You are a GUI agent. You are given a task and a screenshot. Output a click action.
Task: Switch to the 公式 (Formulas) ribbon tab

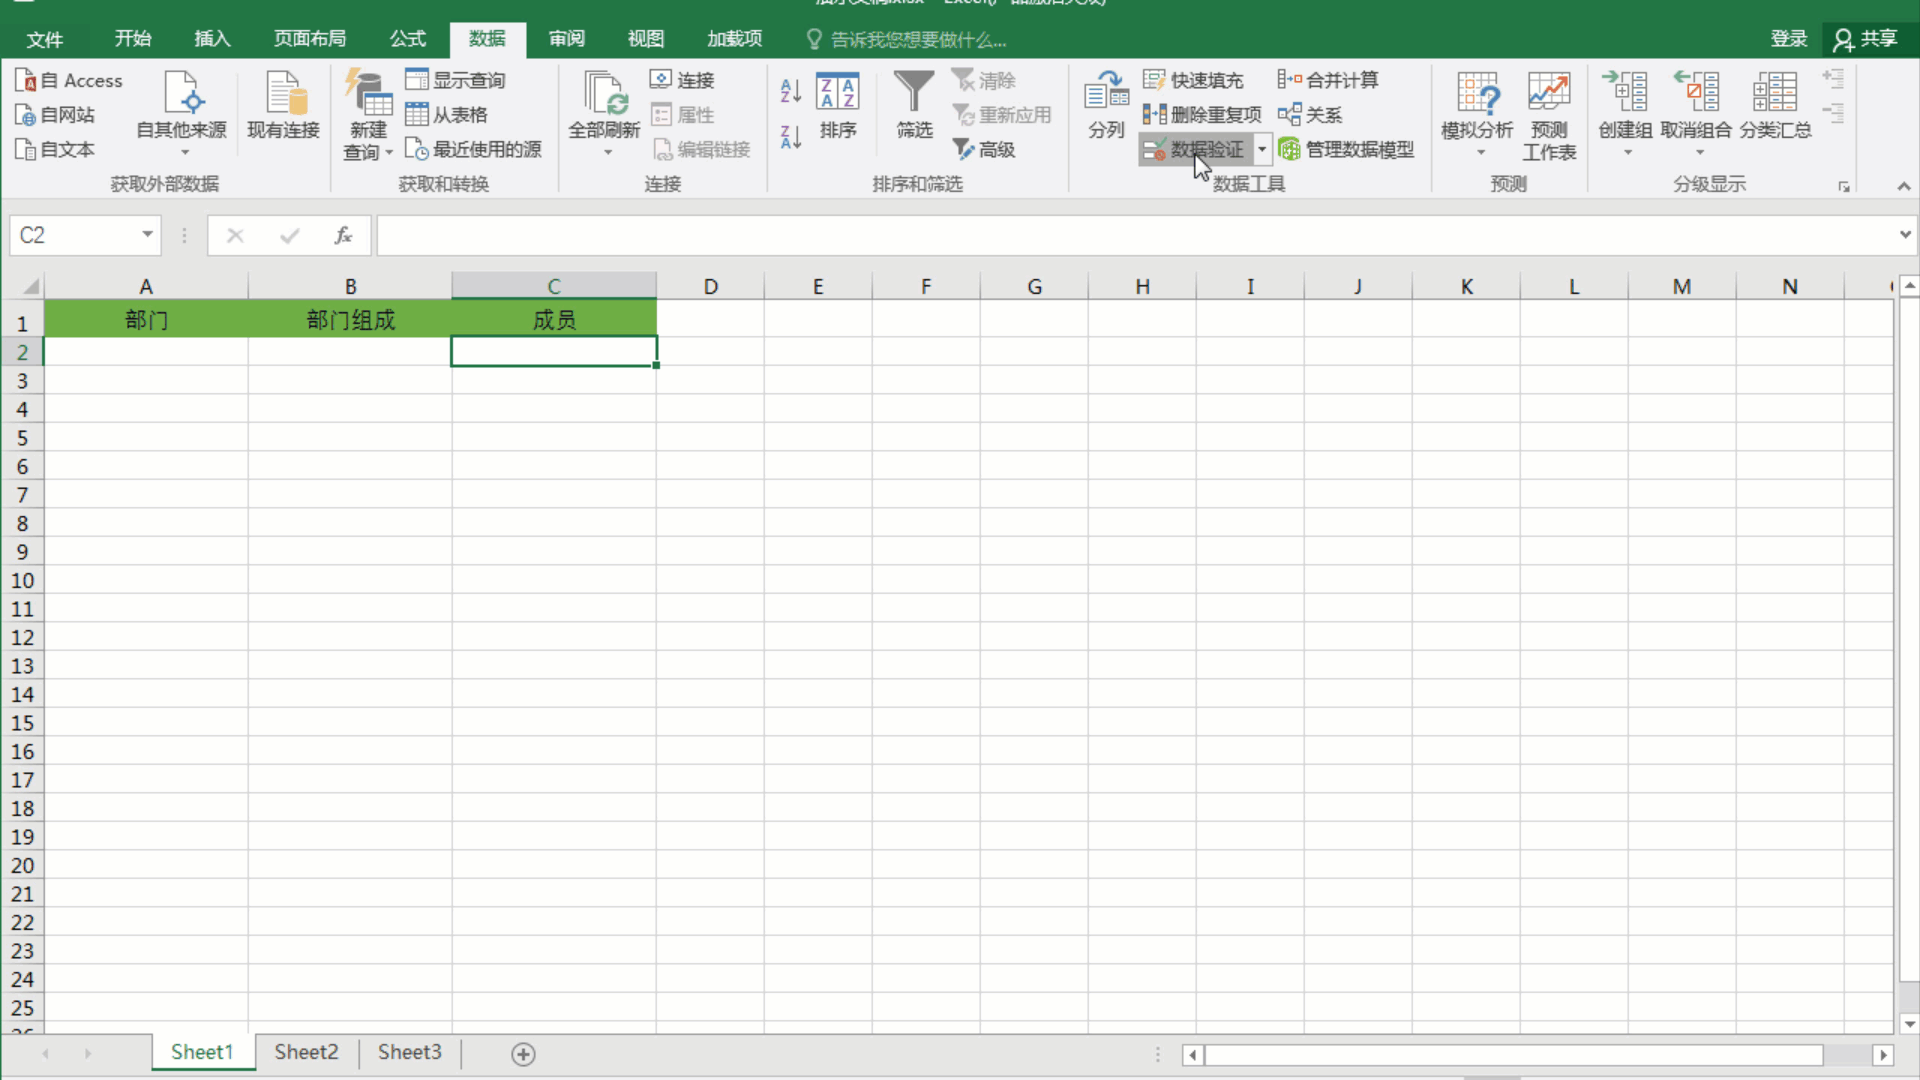(x=407, y=39)
